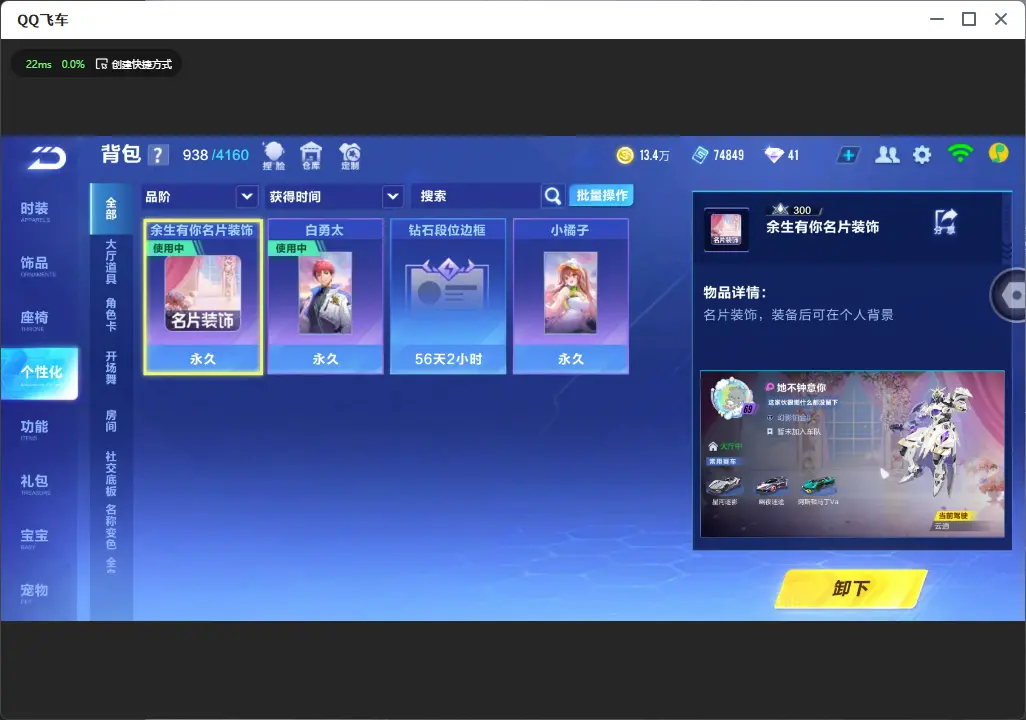
Task: Open the backpack help question mark
Action: pyautogui.click(x=158, y=155)
